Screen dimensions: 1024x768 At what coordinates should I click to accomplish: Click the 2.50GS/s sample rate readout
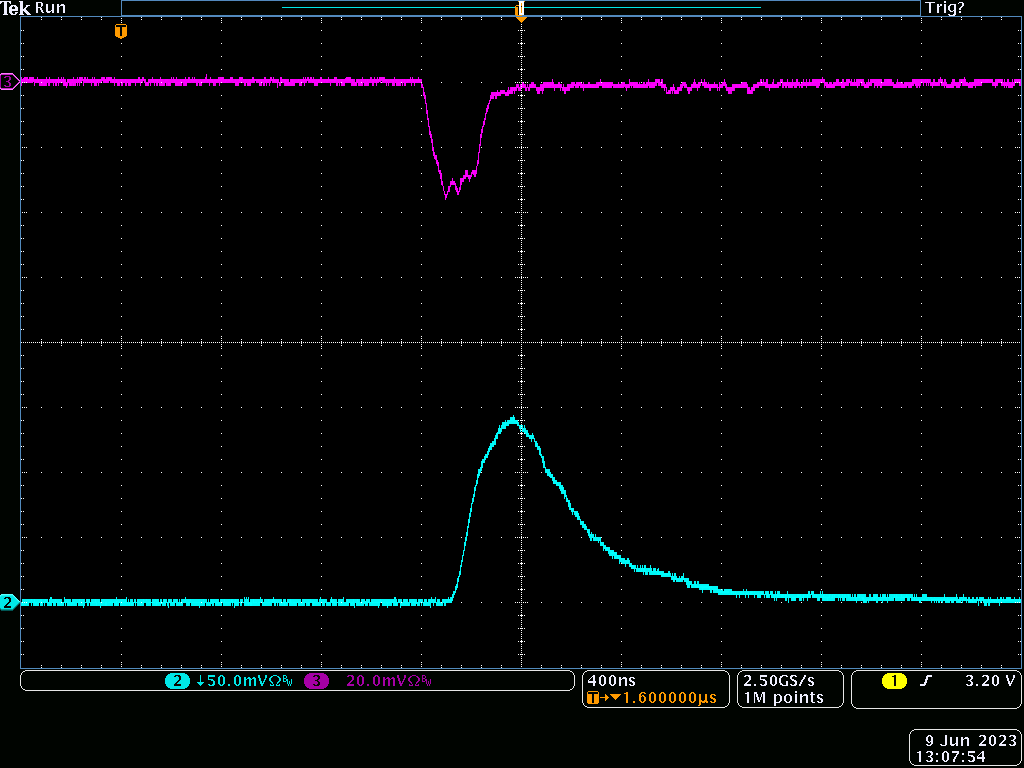(779, 680)
